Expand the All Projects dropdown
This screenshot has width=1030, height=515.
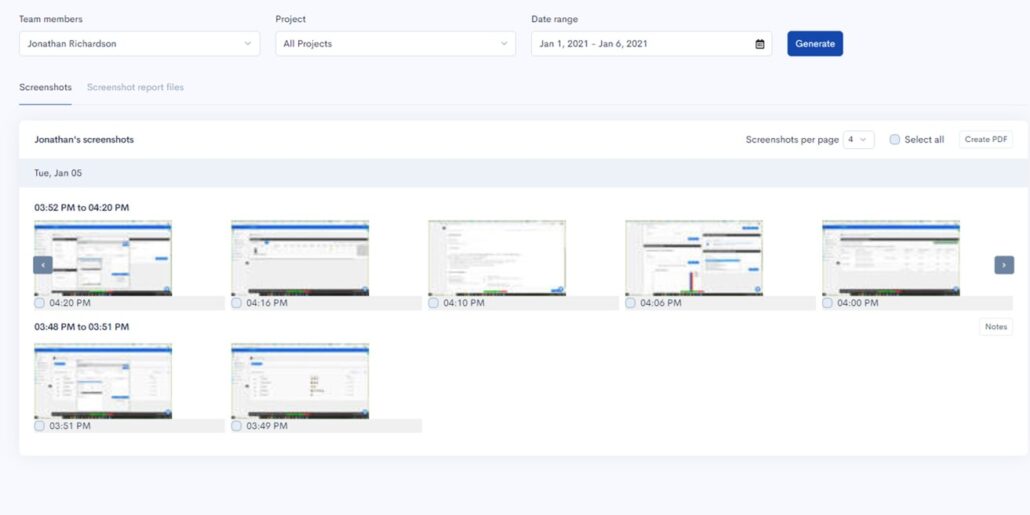pyautogui.click(x=395, y=44)
